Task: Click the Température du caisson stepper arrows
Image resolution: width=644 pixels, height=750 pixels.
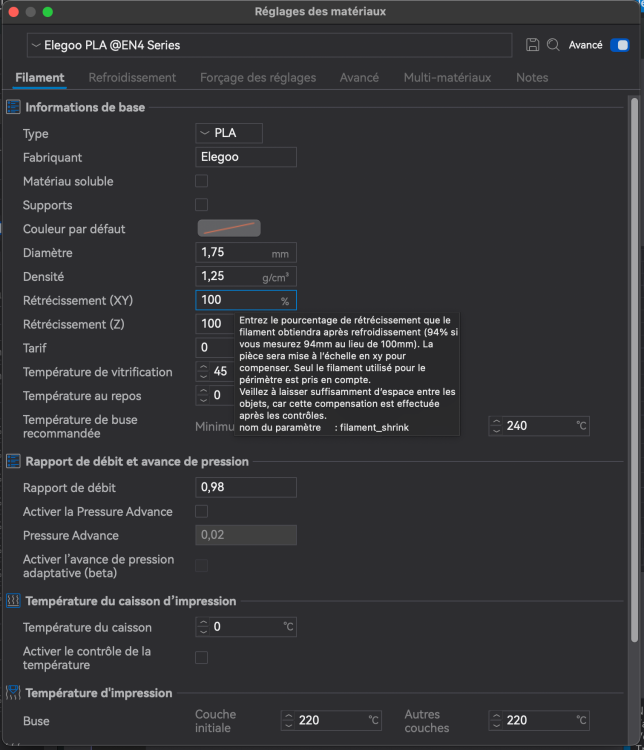Action: [204, 627]
